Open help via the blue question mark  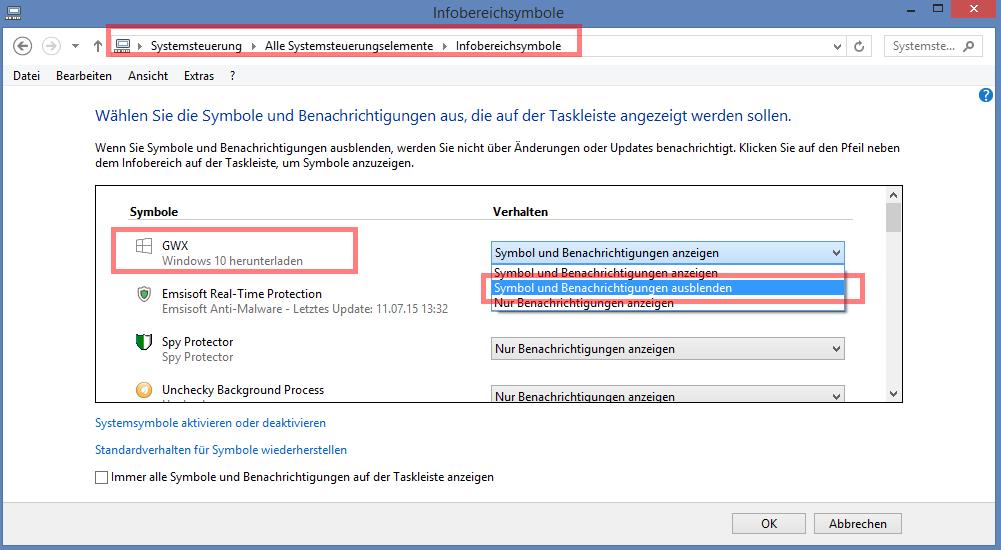tap(986, 95)
